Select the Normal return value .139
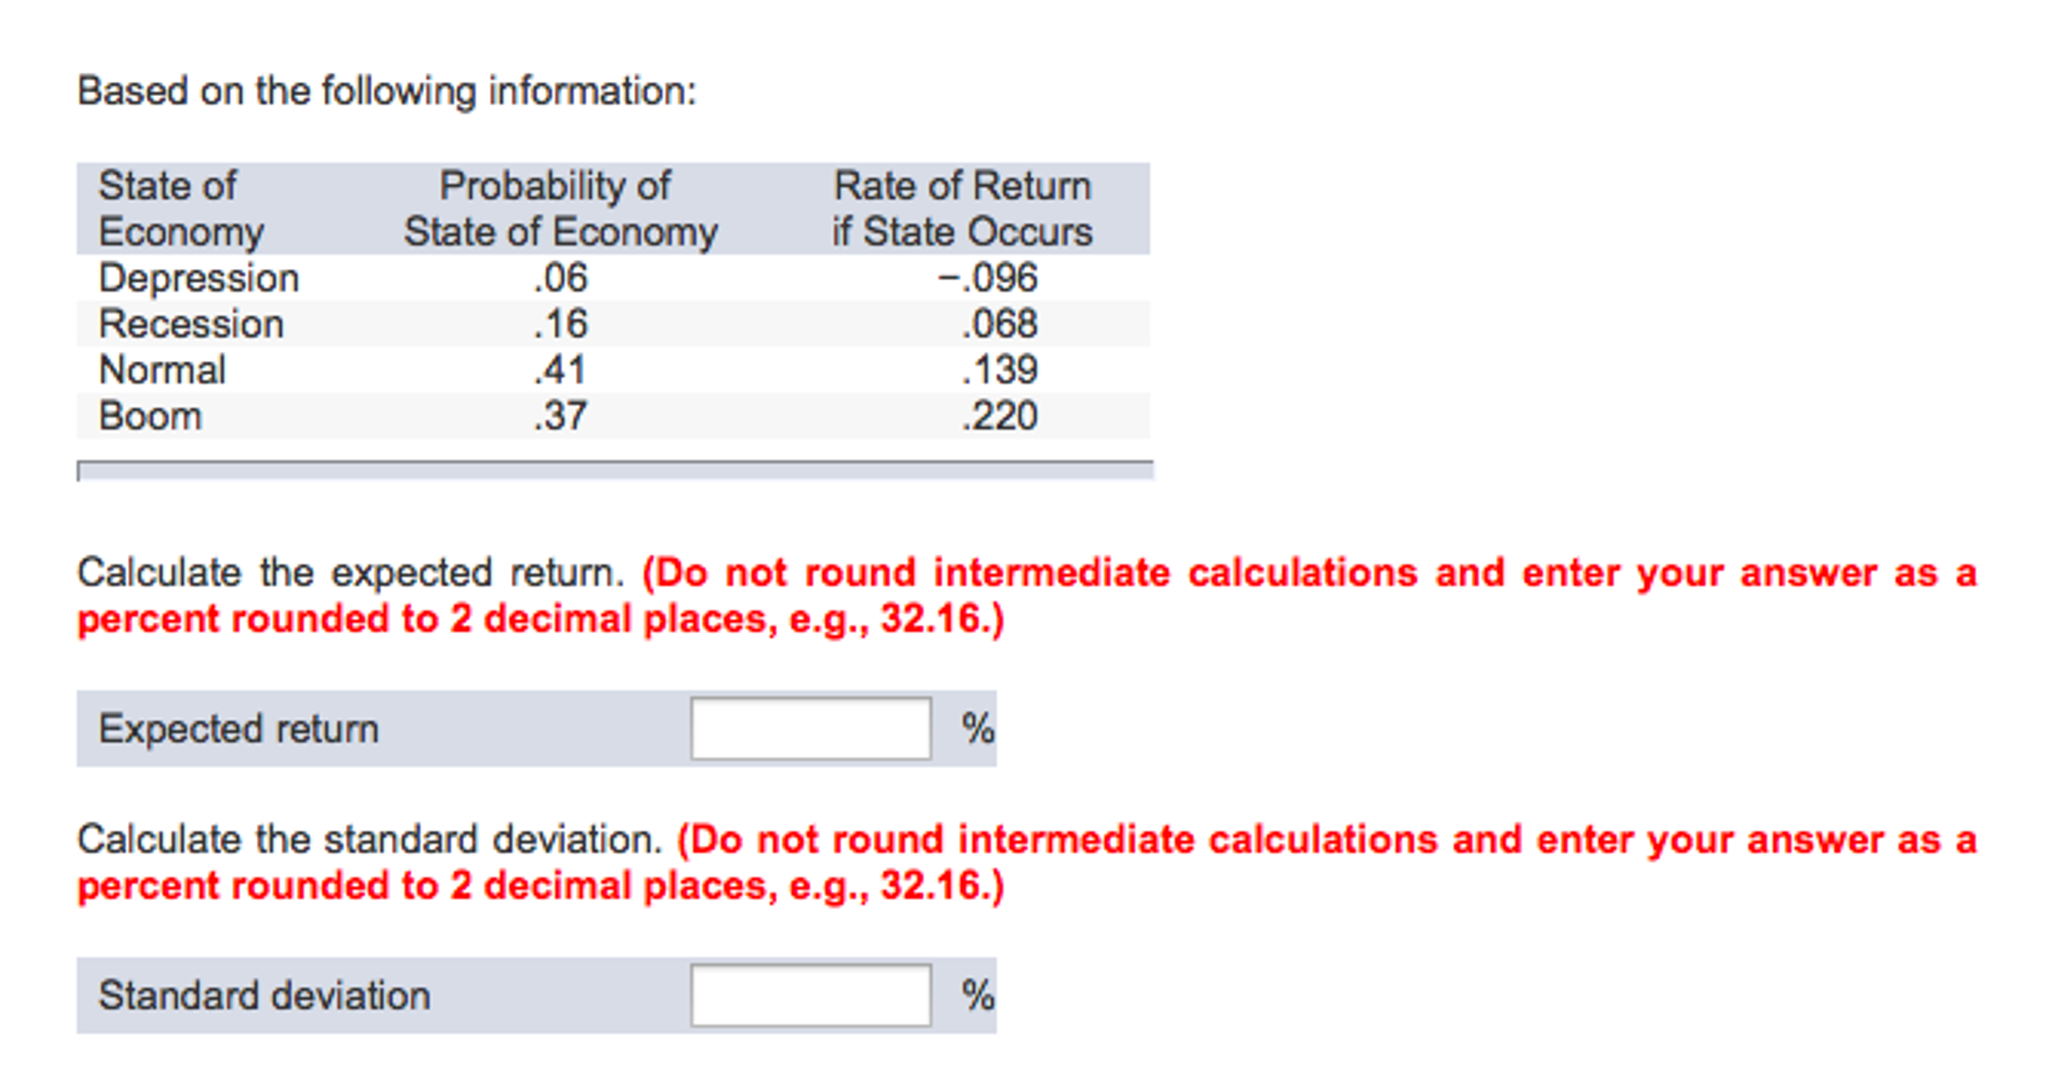Image resolution: width=2046 pixels, height=1086 pixels. pyautogui.click(x=999, y=370)
